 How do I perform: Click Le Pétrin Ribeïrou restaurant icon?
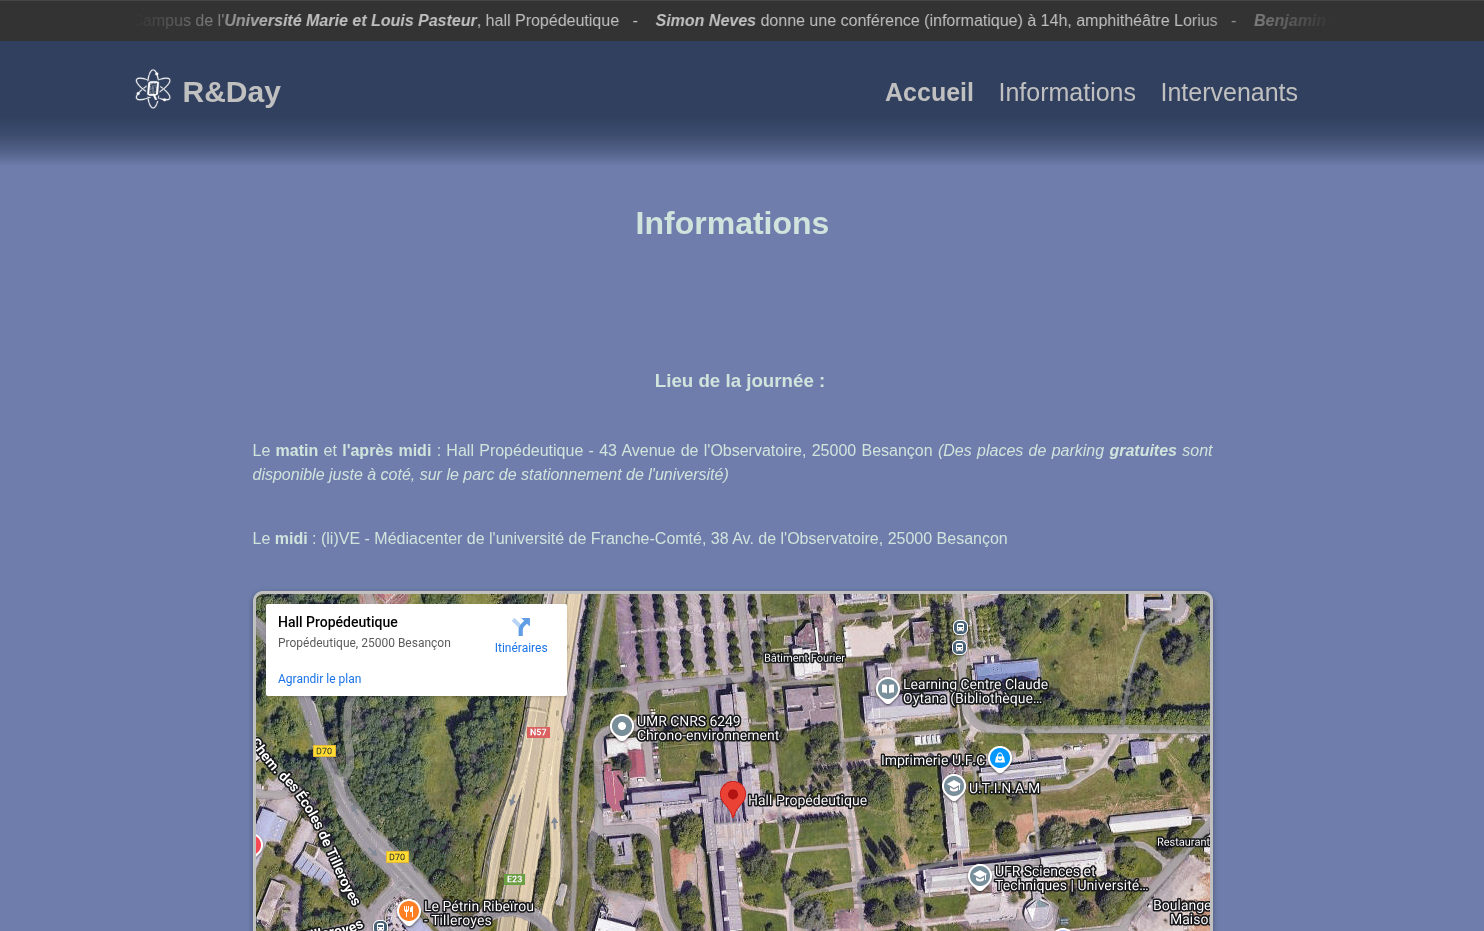coord(408,911)
